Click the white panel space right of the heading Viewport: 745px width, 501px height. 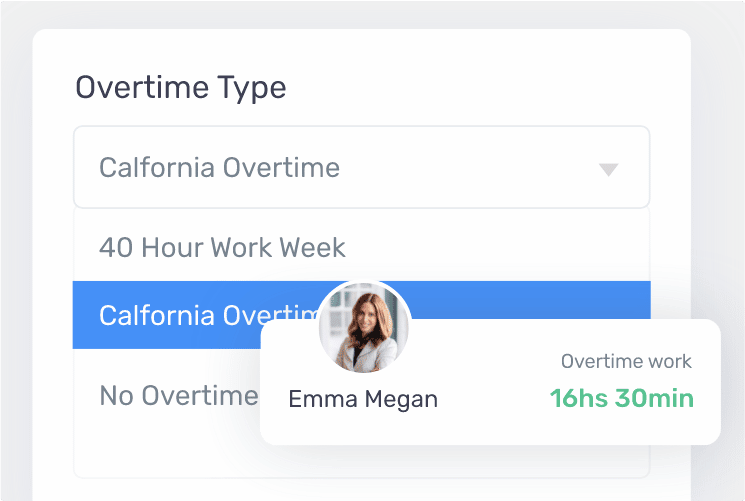point(475,87)
